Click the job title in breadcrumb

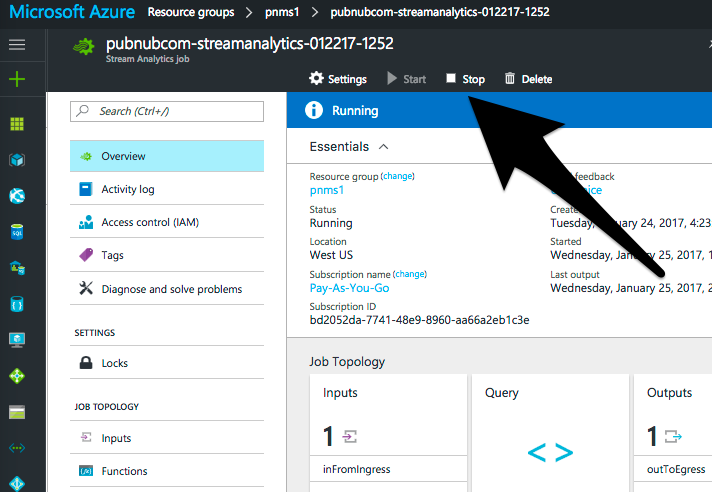pyautogui.click(x=440, y=12)
